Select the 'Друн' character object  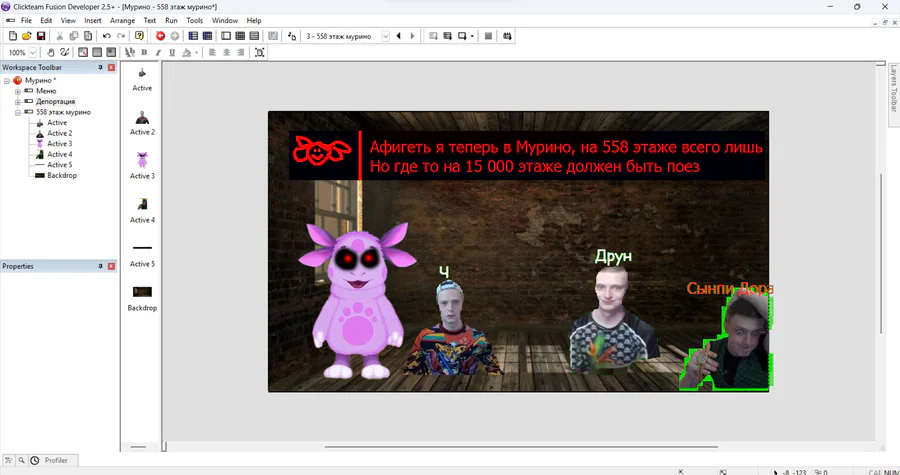tap(612, 321)
